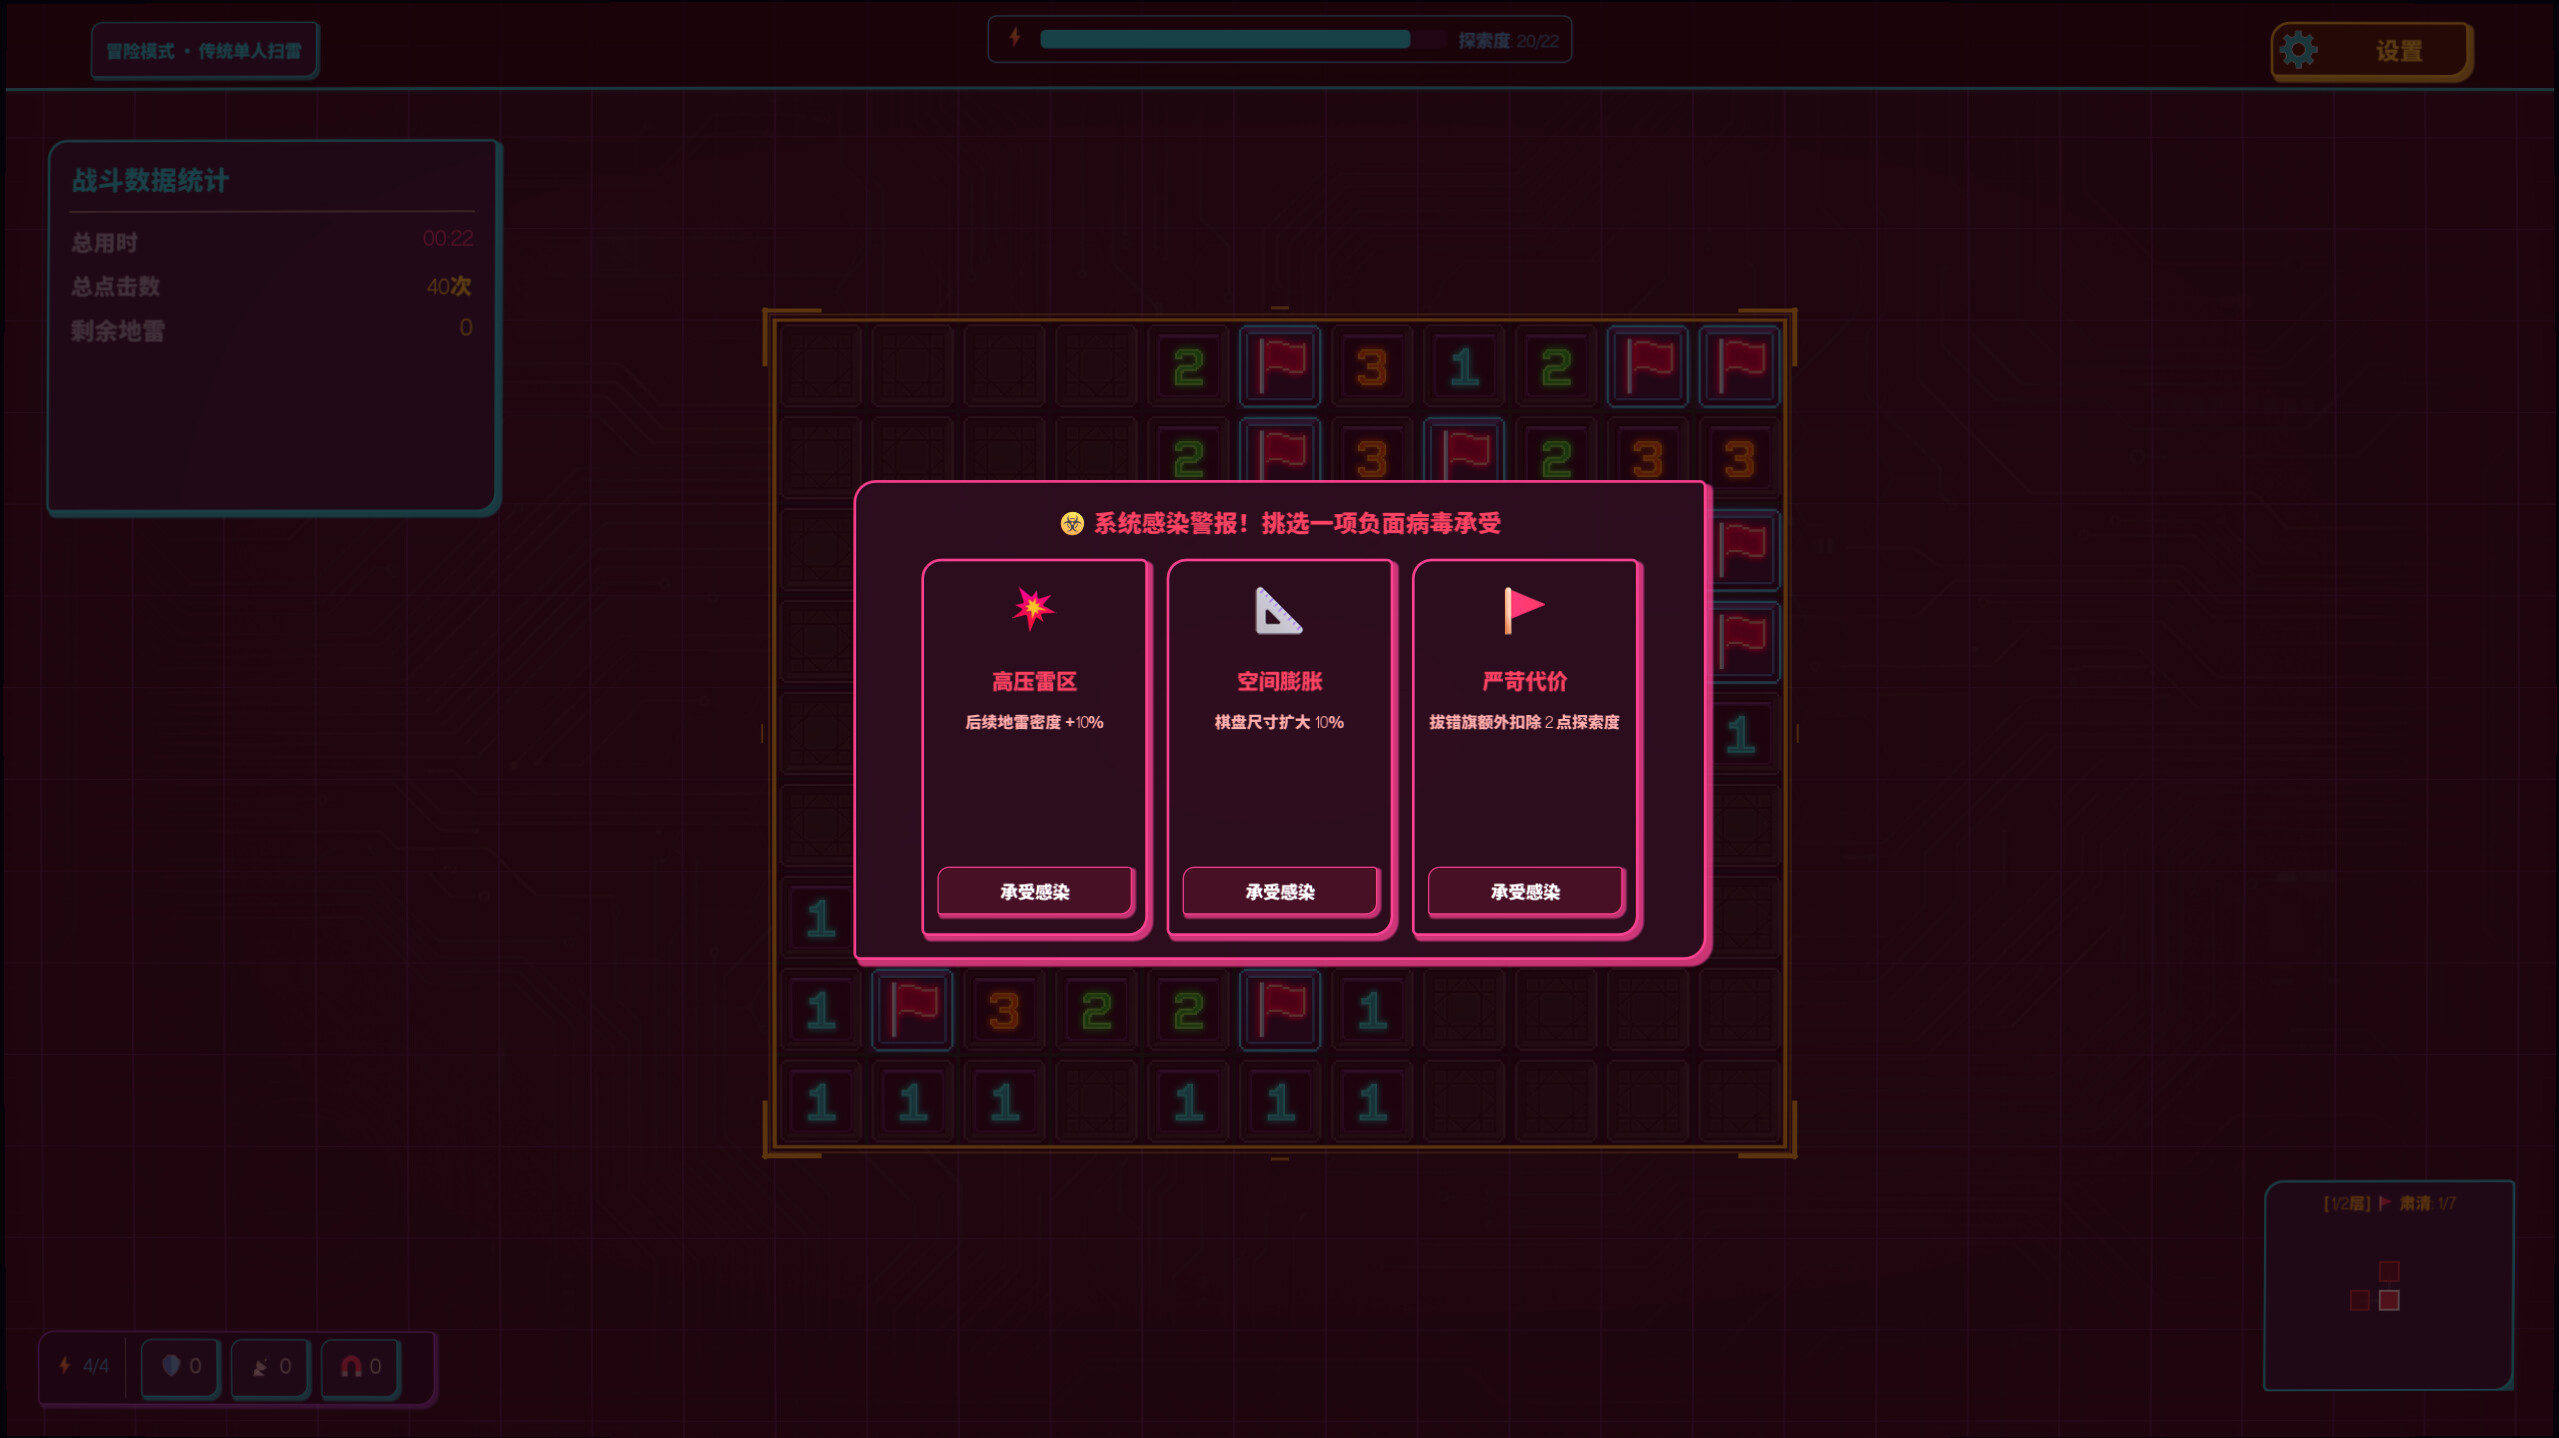Click the flag tile in top-right board corner
The width and height of the screenshot is (2559, 1438).
[x=1740, y=365]
